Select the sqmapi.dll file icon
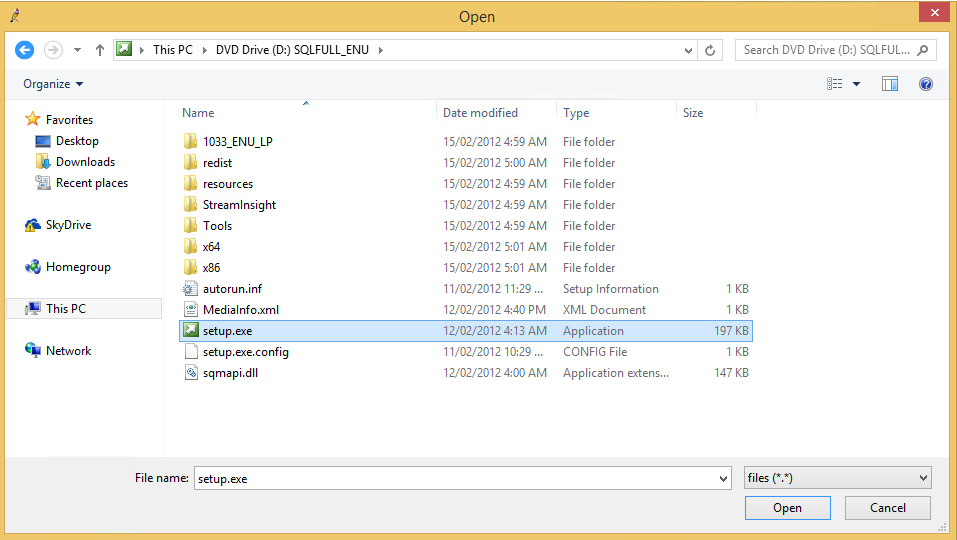 (191, 372)
